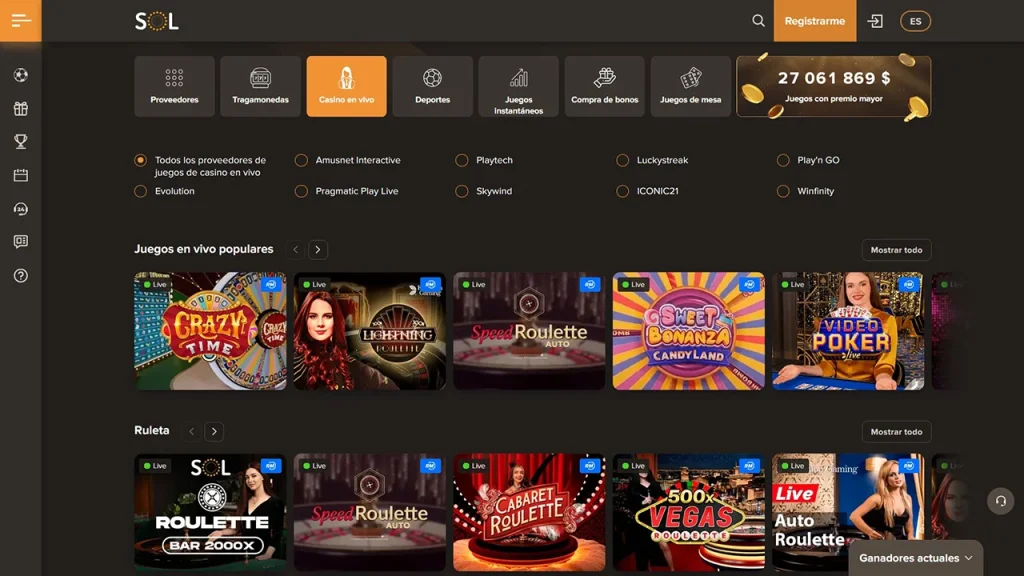Open Speed Roulette Auto in popular games

[529, 331]
